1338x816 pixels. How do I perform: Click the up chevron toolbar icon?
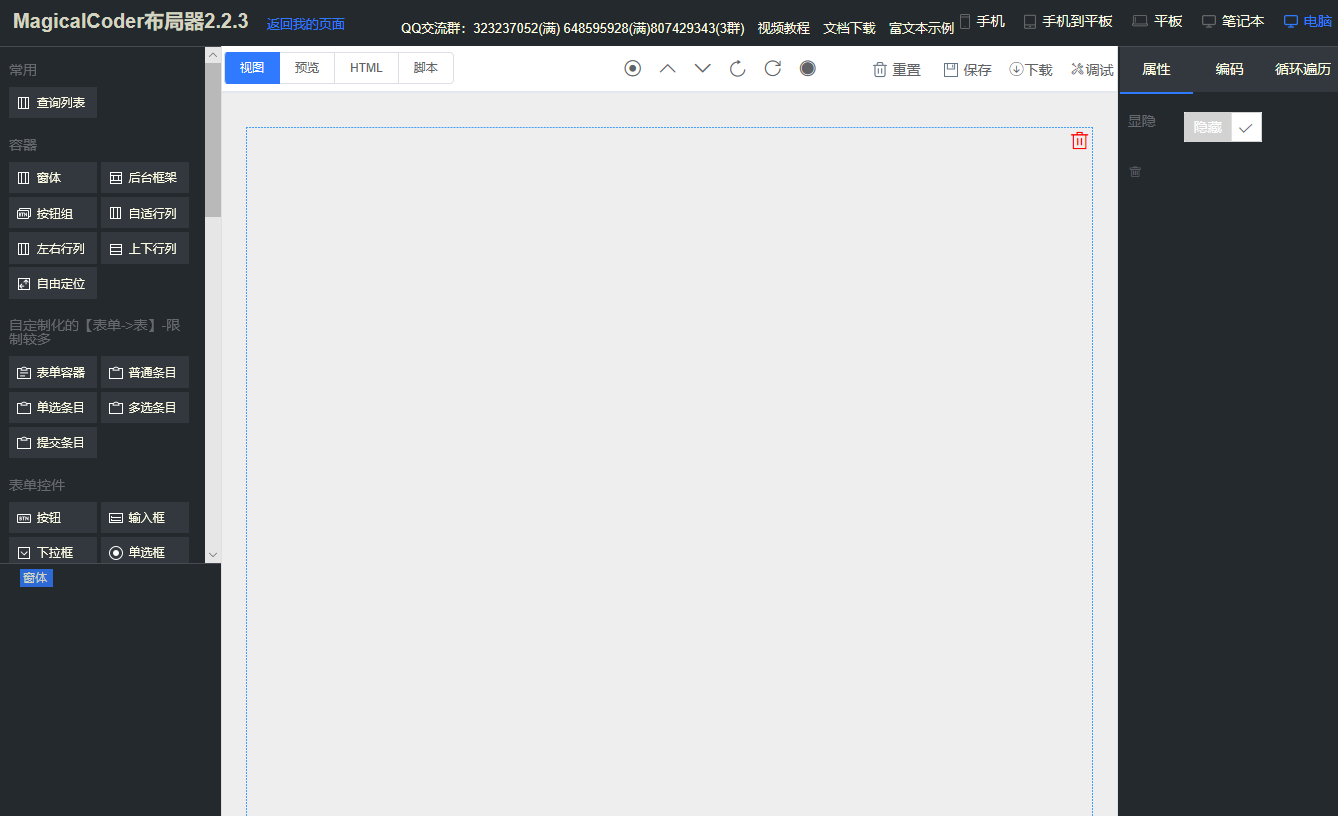(x=667, y=68)
